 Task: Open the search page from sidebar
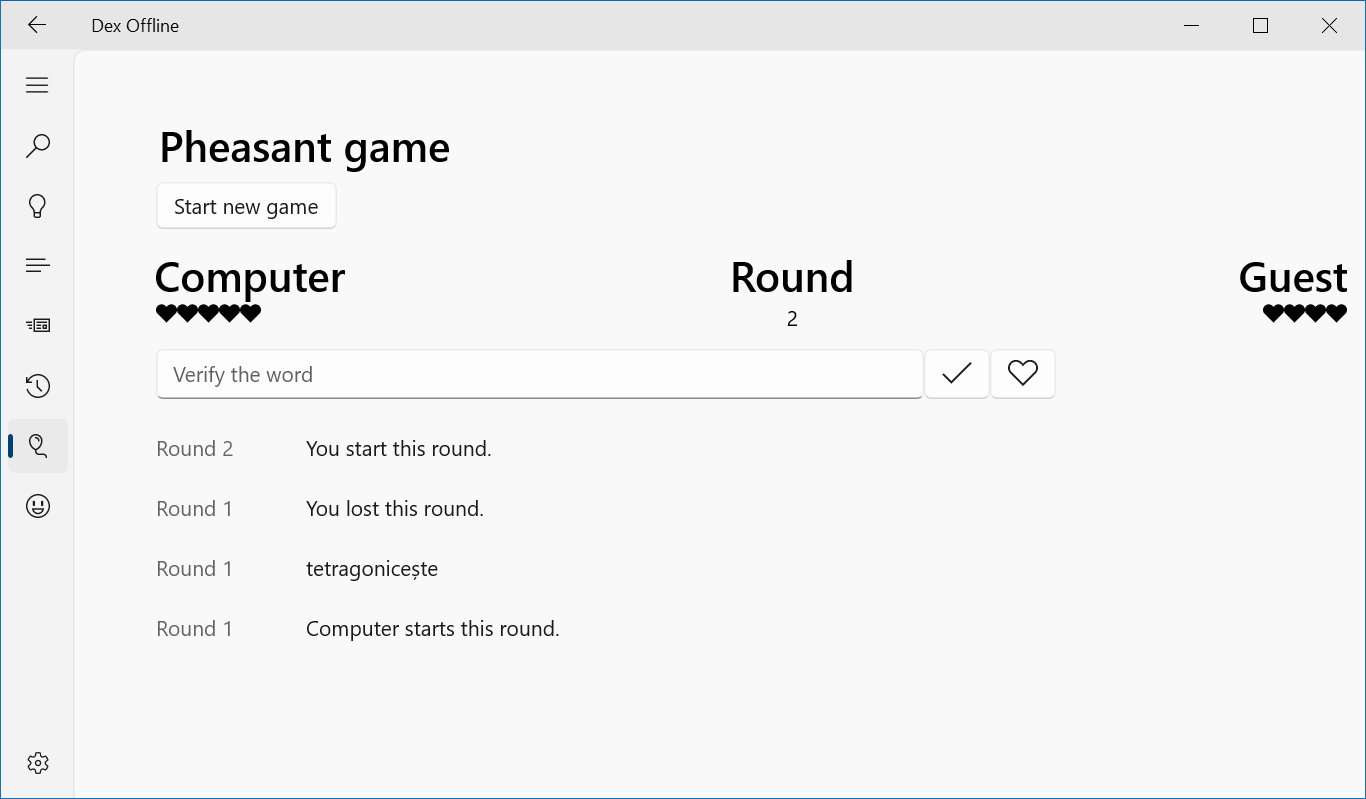click(x=37, y=146)
